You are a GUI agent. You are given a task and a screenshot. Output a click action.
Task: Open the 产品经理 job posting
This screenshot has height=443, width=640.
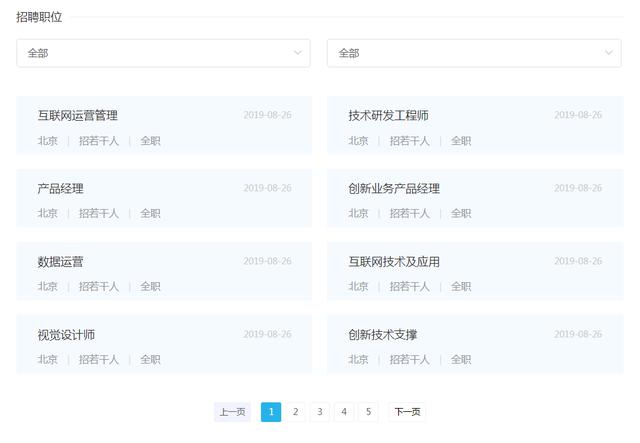61,189
